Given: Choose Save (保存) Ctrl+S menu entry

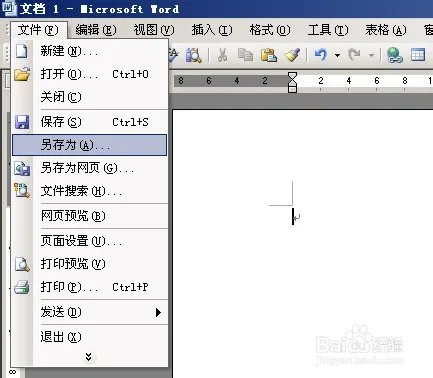Looking at the screenshot, I should pos(89,122).
